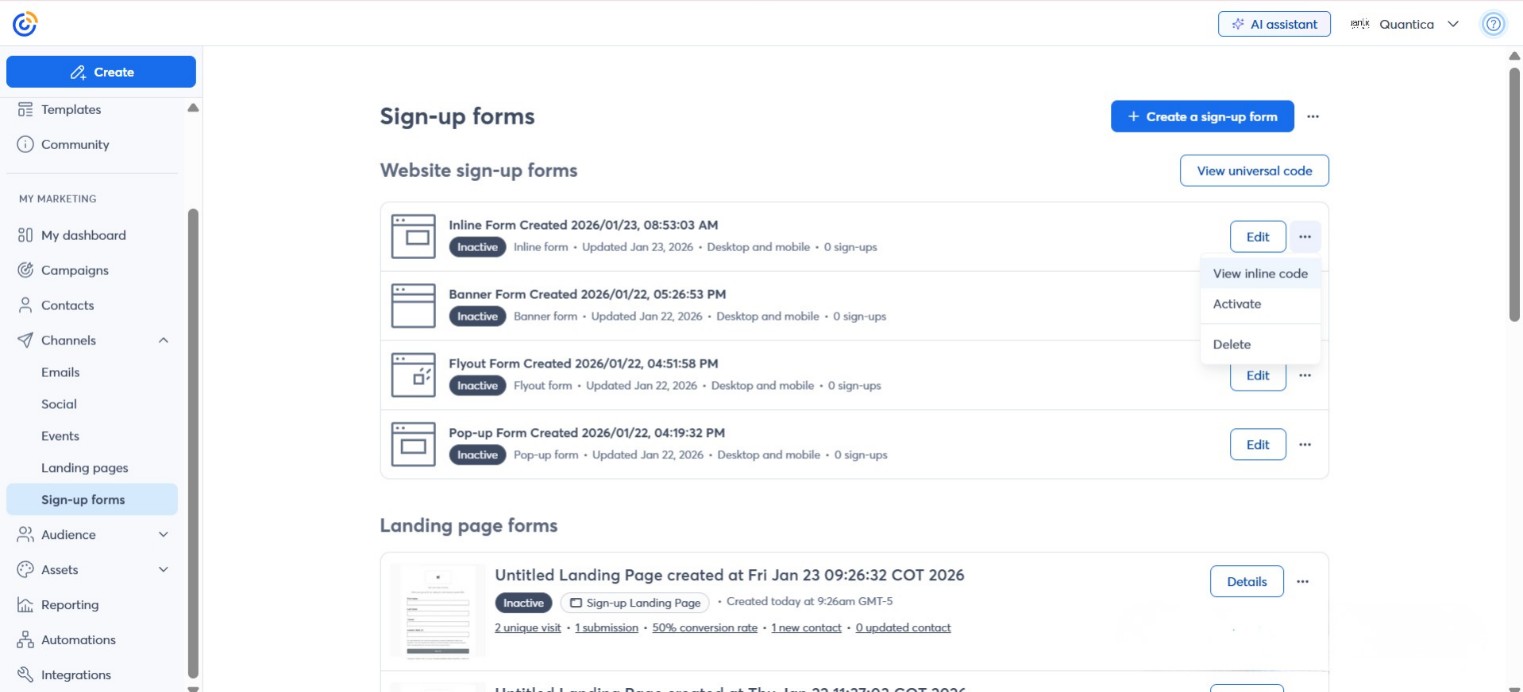
Task: Open landing page form ellipsis menu
Action: (x=1303, y=582)
